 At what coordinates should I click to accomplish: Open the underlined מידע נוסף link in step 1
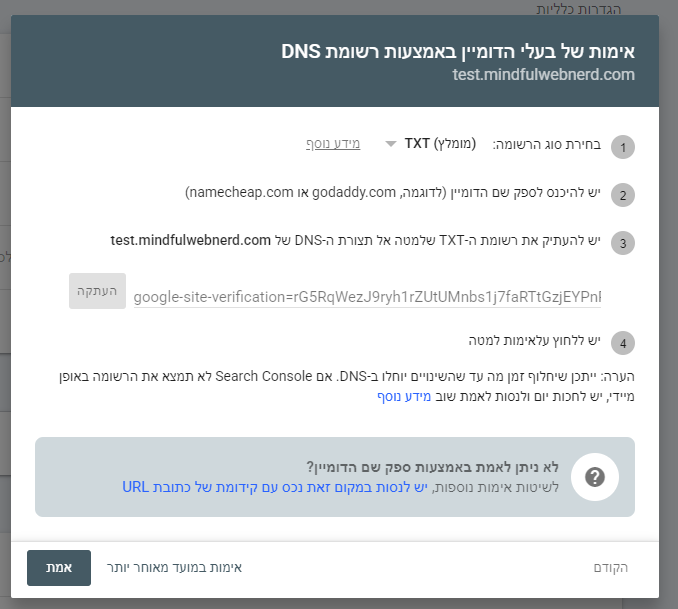coord(333,144)
